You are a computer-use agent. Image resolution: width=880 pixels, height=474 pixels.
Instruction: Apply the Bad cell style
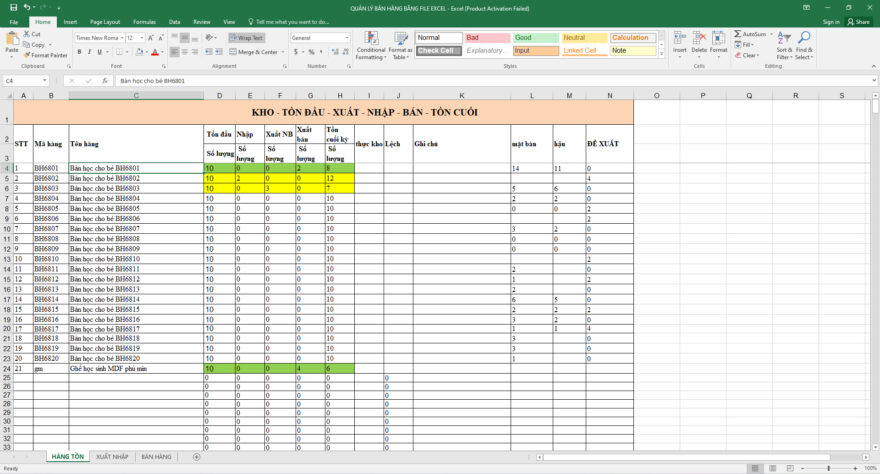tap(484, 38)
